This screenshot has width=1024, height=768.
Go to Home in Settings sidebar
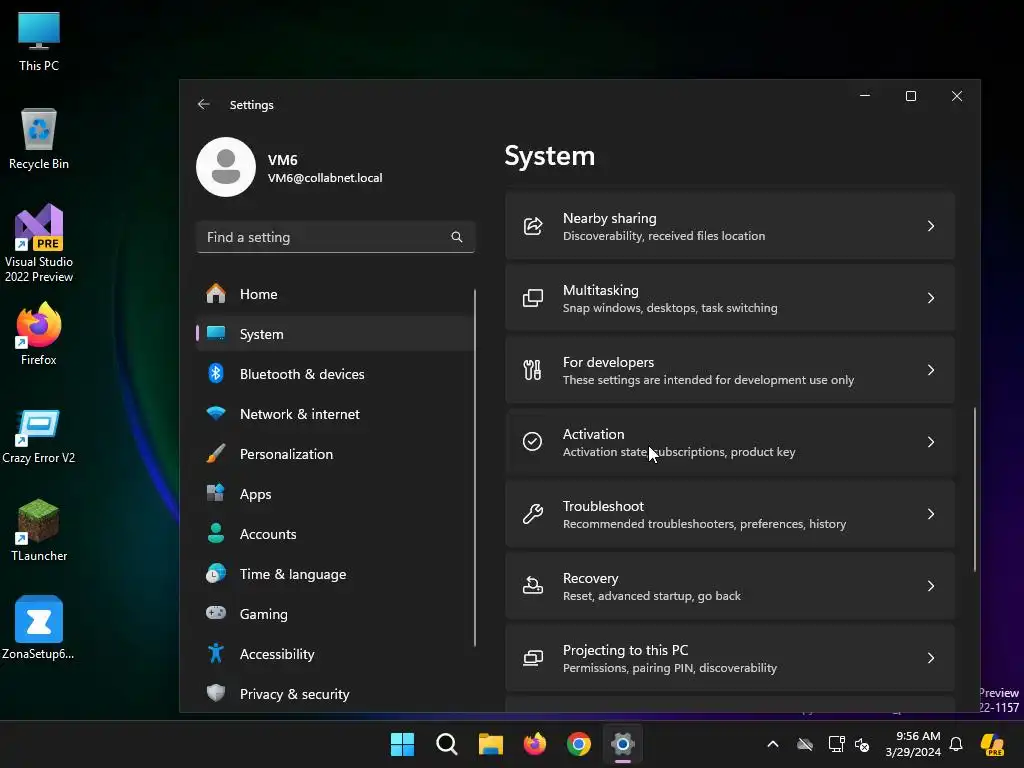point(334,294)
